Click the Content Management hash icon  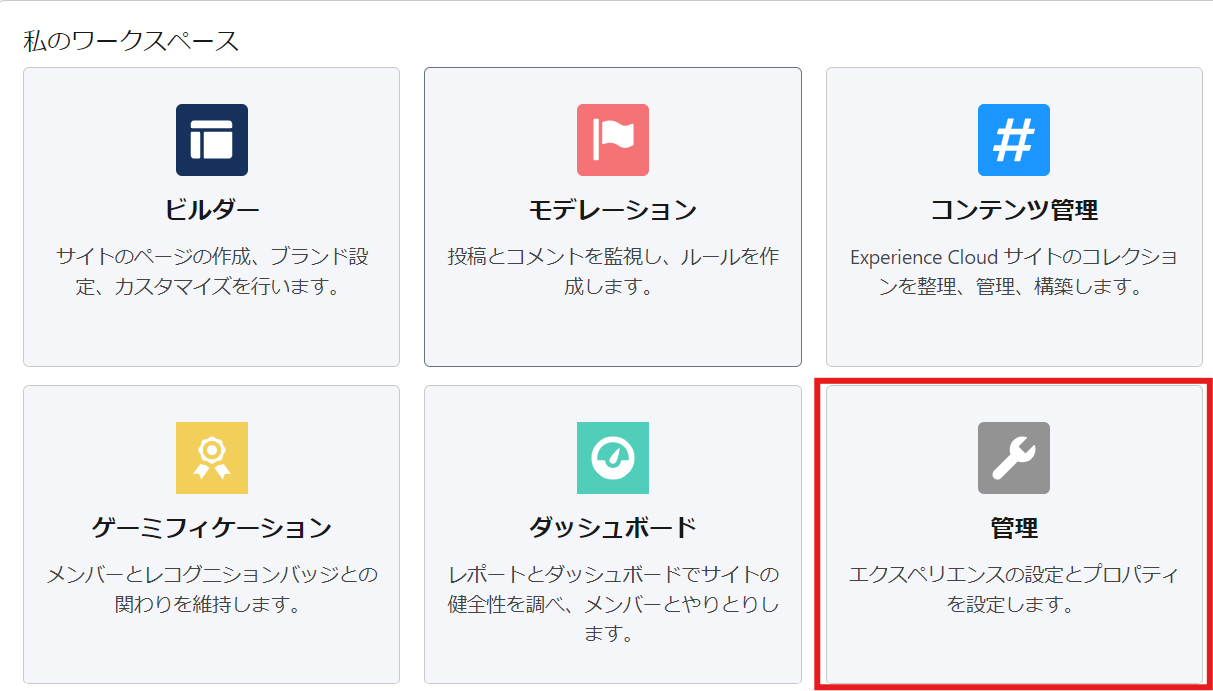1013,140
